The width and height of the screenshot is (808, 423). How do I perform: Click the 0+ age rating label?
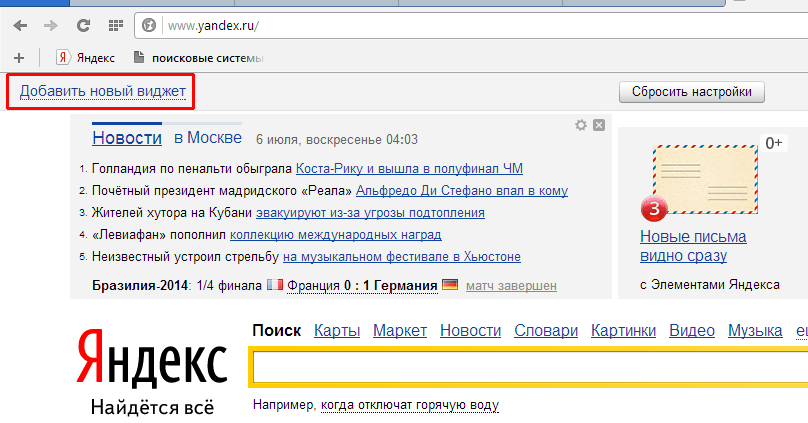(773, 143)
